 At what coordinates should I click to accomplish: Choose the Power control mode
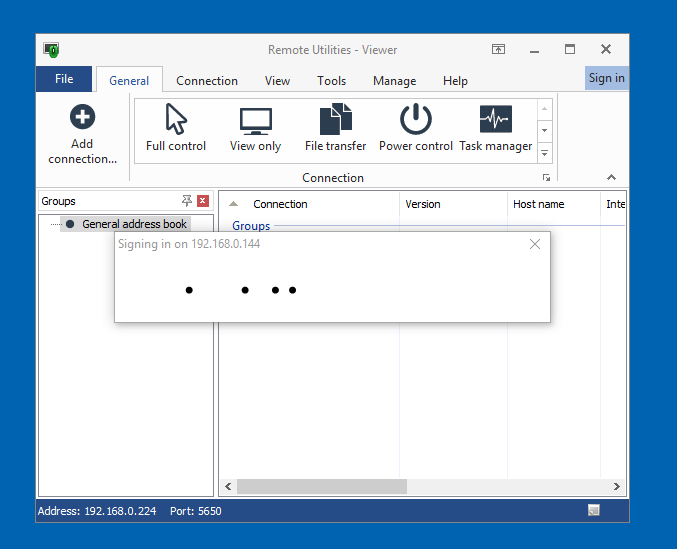click(x=415, y=128)
